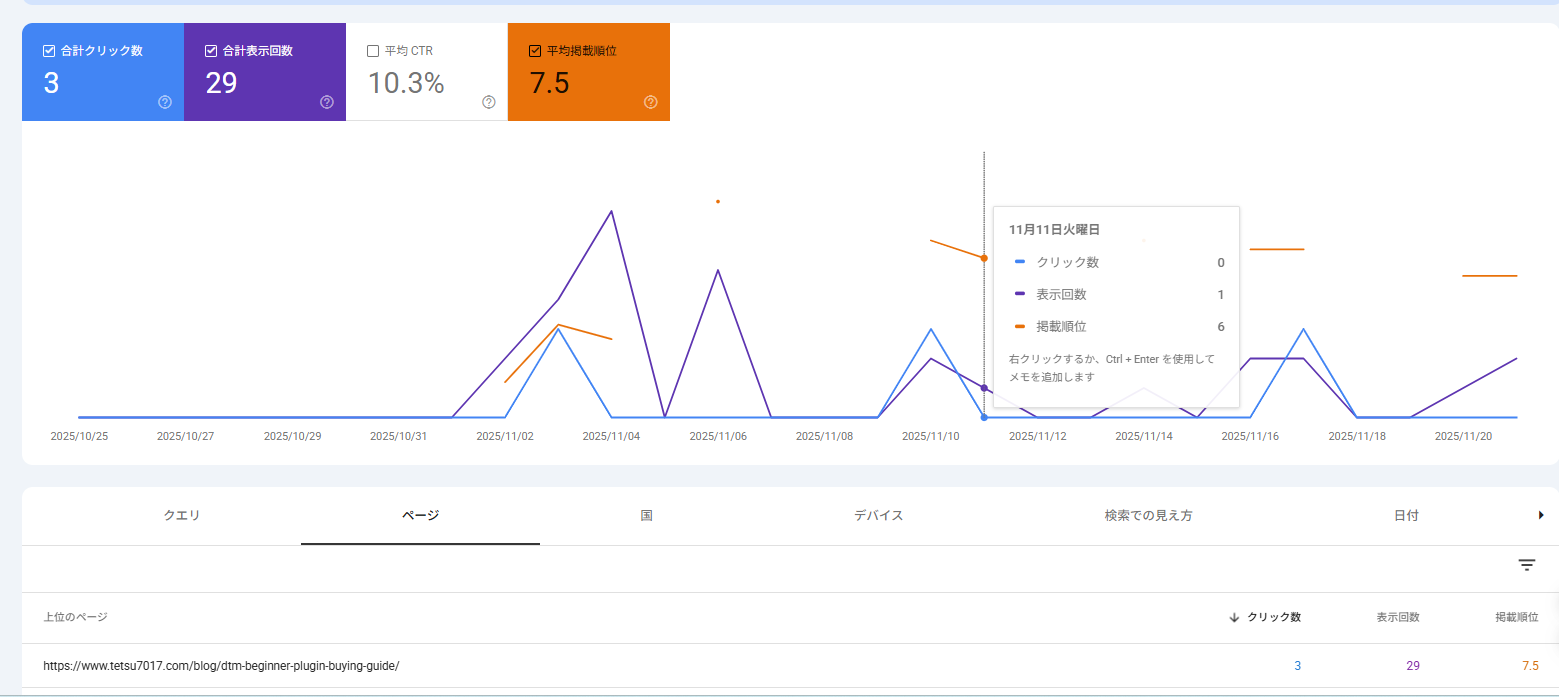1559x697 pixels.
Task: Toggle the 合計クリック数 checkbox
Action: (49, 51)
